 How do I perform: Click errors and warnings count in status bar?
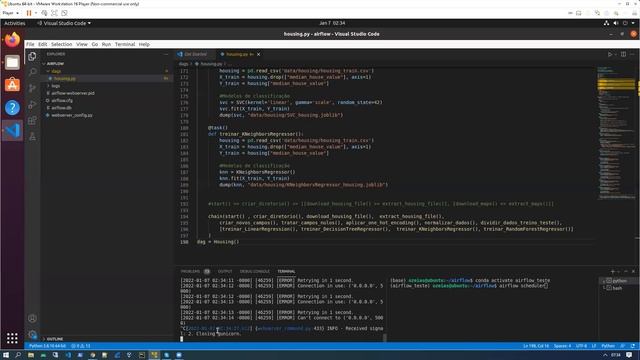point(81,346)
